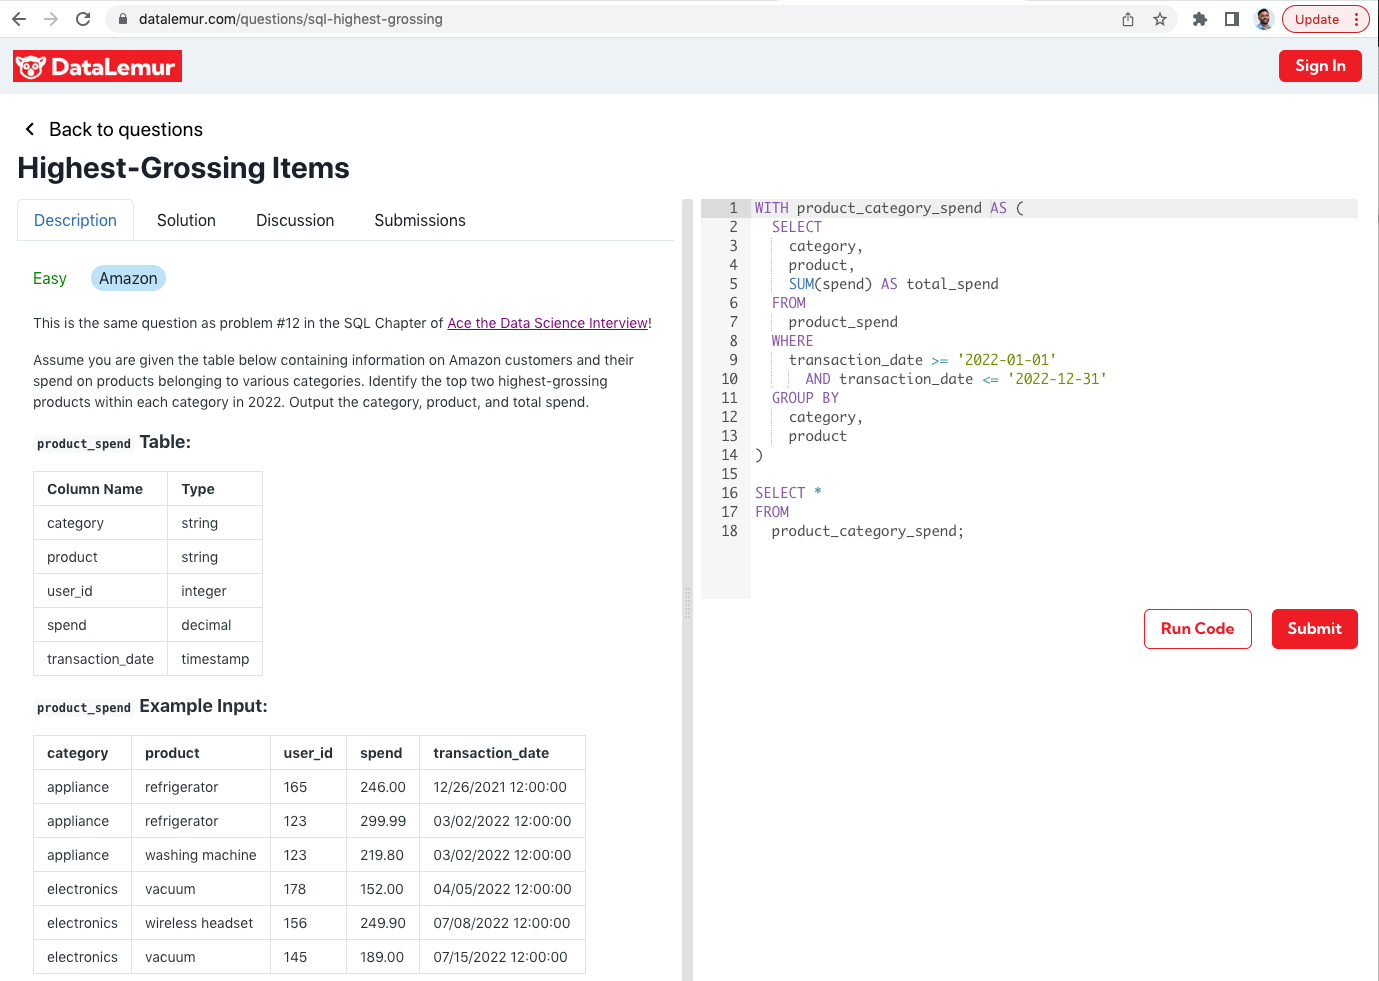Click the Amazon company tag
The height and width of the screenshot is (981, 1379).
[128, 278]
